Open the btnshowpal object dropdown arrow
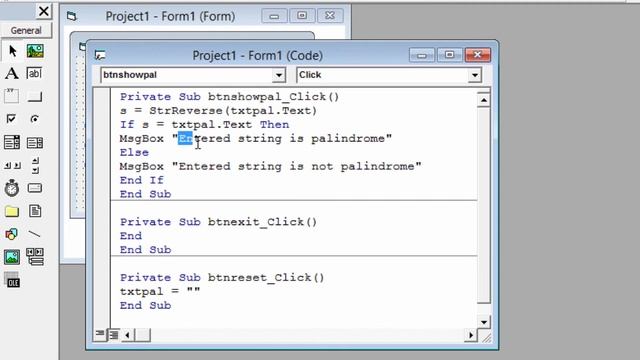The image size is (640, 360). [279, 75]
